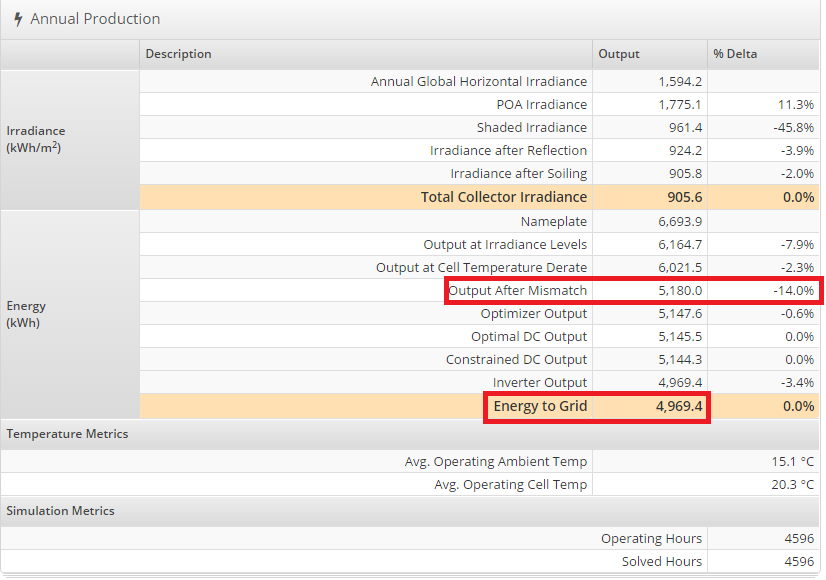Click the POA Irradiance row label
This screenshot has height=580, width=826.
[x=542, y=104]
